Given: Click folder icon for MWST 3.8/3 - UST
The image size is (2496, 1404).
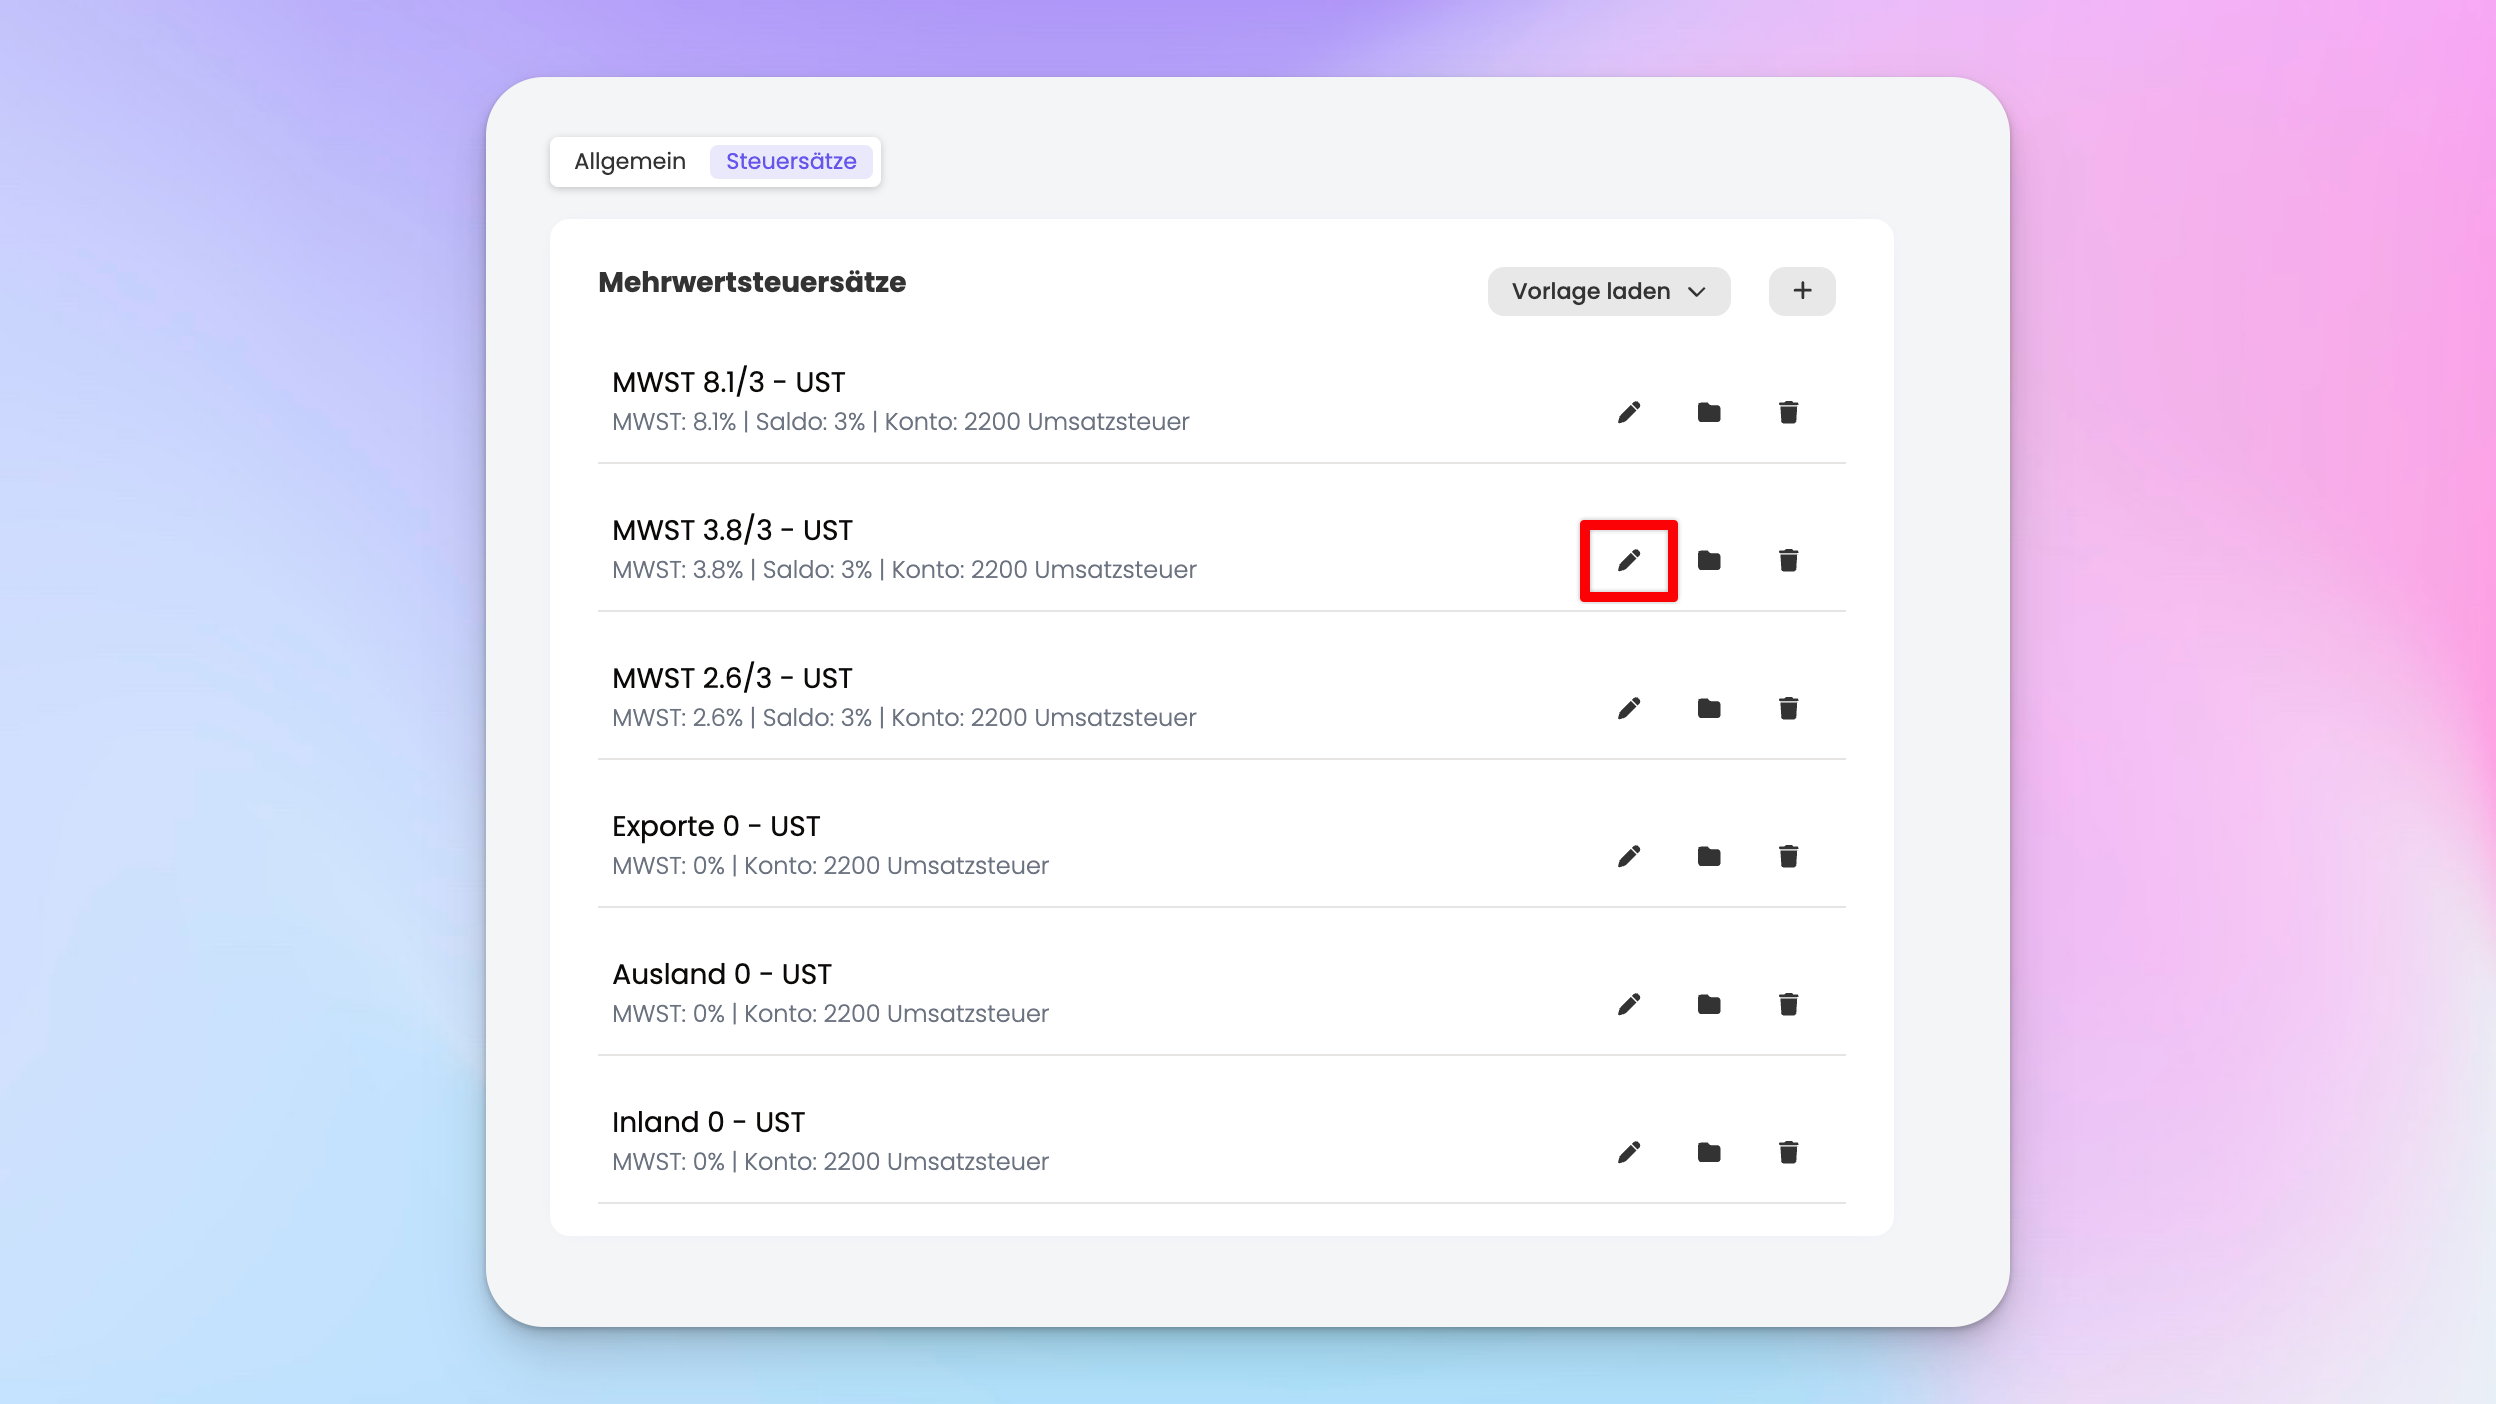Looking at the screenshot, I should pos(1708,560).
